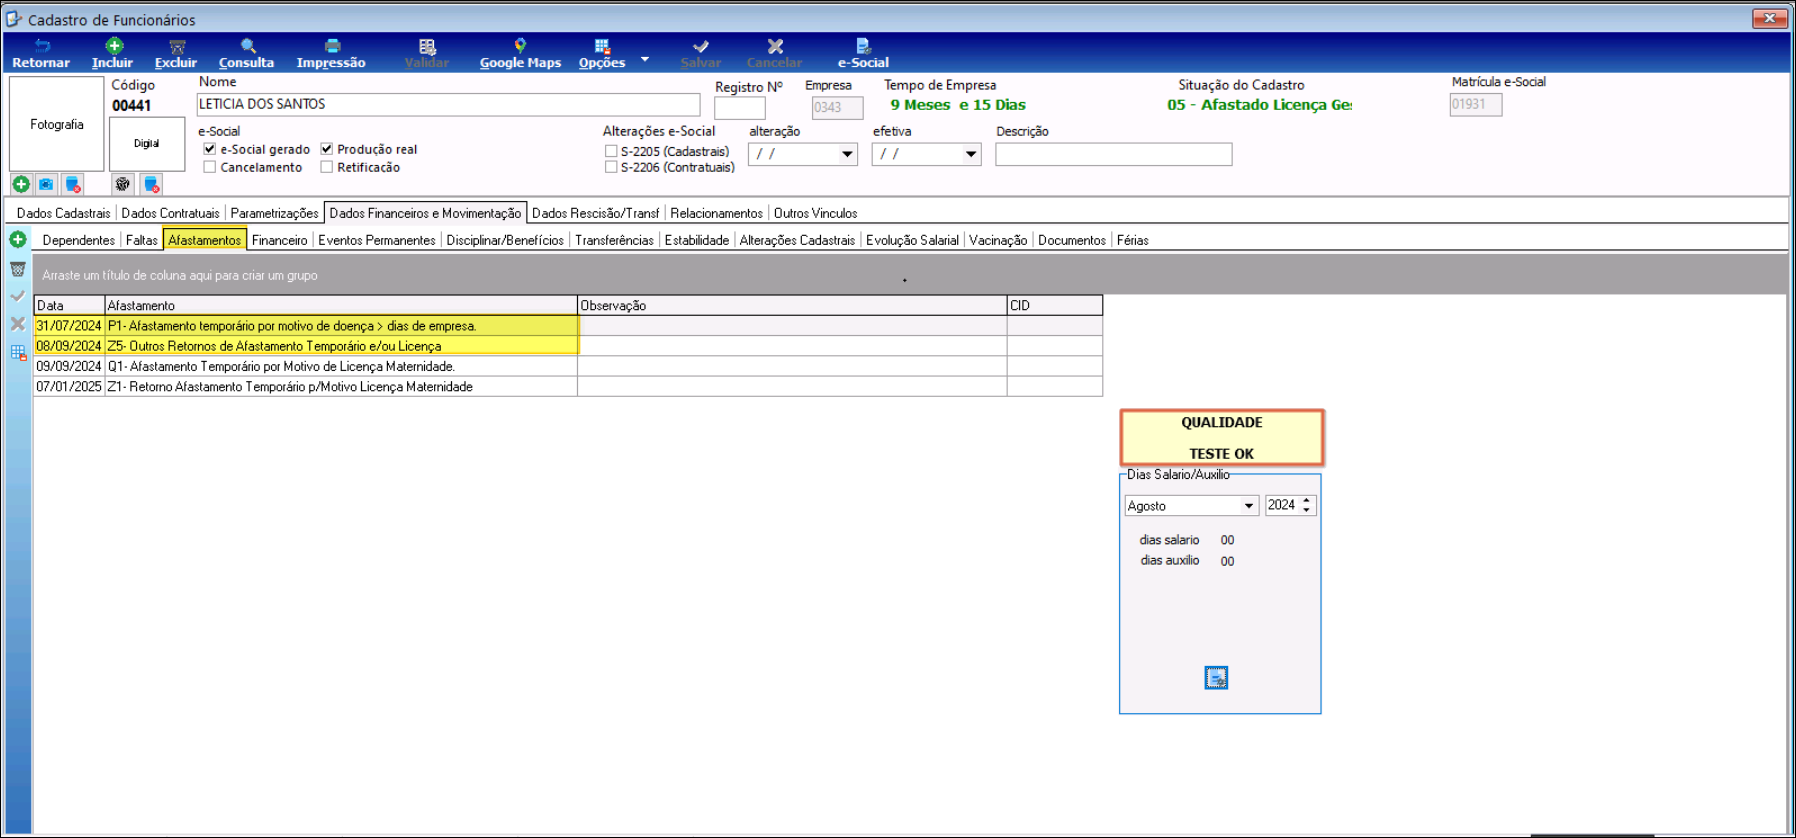Open Eventos Permanentes sub-tab
This screenshot has height=838, width=1796.
pyautogui.click(x=377, y=240)
